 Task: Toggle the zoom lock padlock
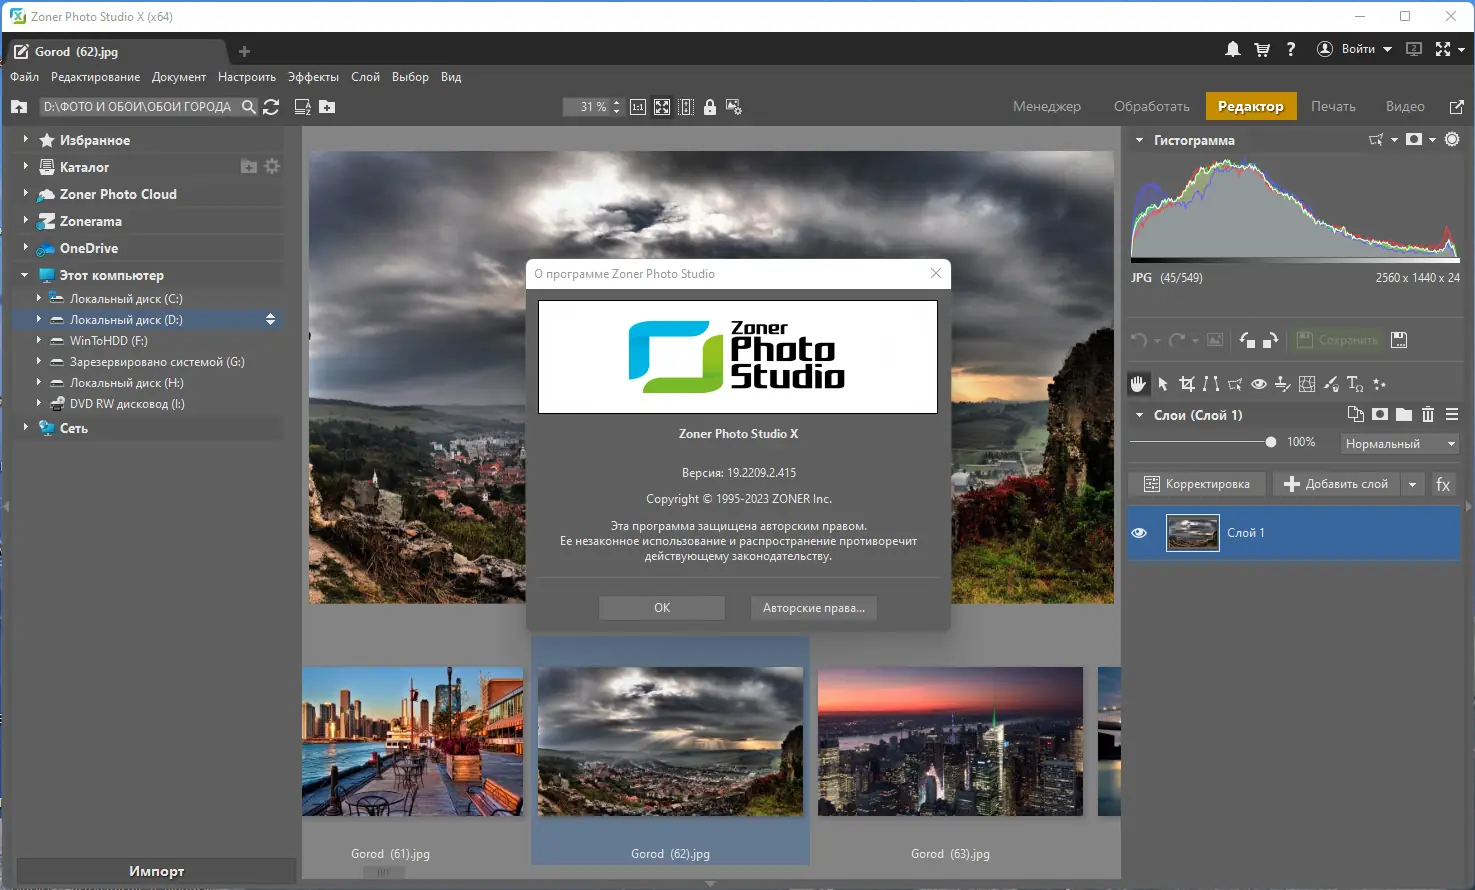point(710,107)
